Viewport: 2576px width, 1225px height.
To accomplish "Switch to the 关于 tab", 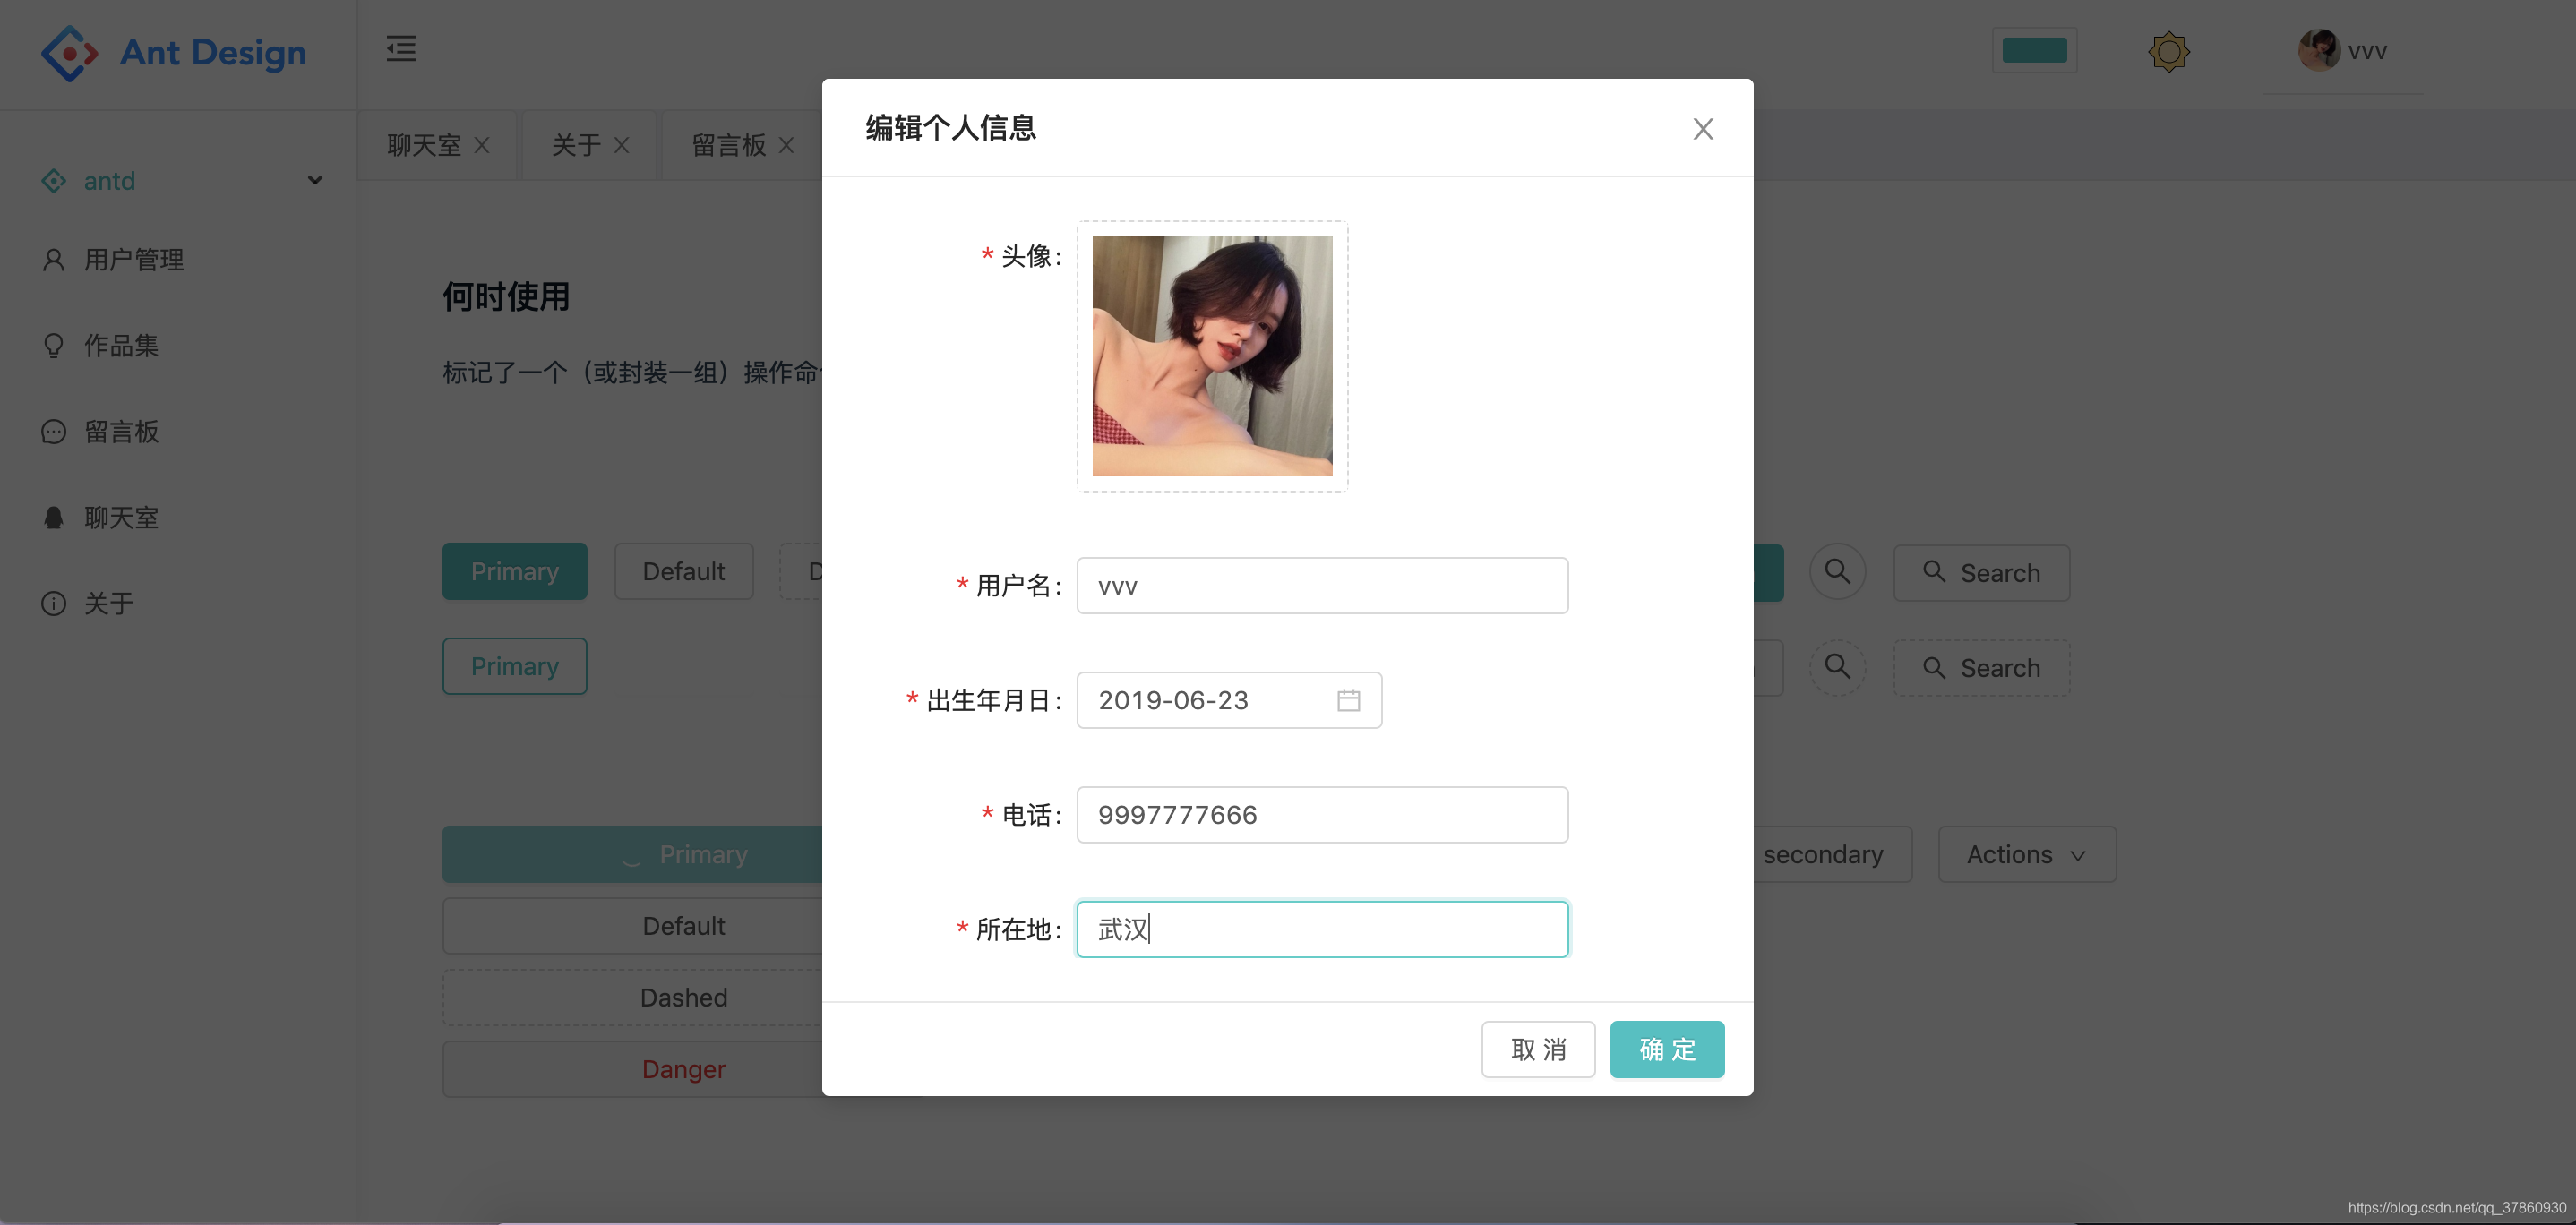I will 577,145.
